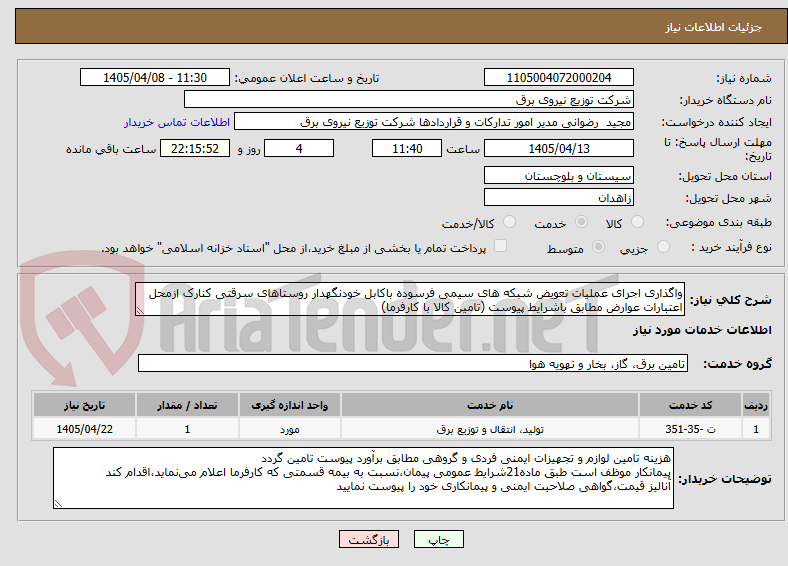Click the announcement date field 1405/04/08 - 11:30
The width and height of the screenshot is (788, 566).
pyautogui.click(x=155, y=77)
